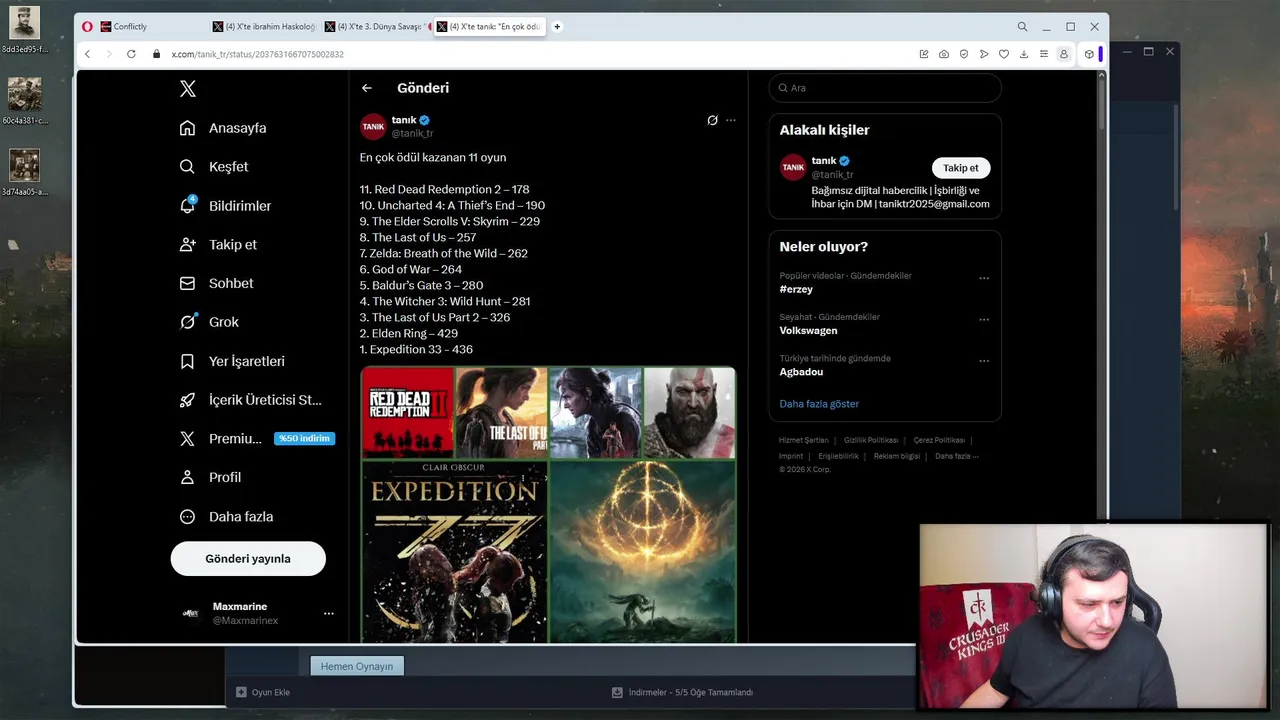The image size is (1280, 720).
Task: Click the Ara search field
Action: coord(885,88)
